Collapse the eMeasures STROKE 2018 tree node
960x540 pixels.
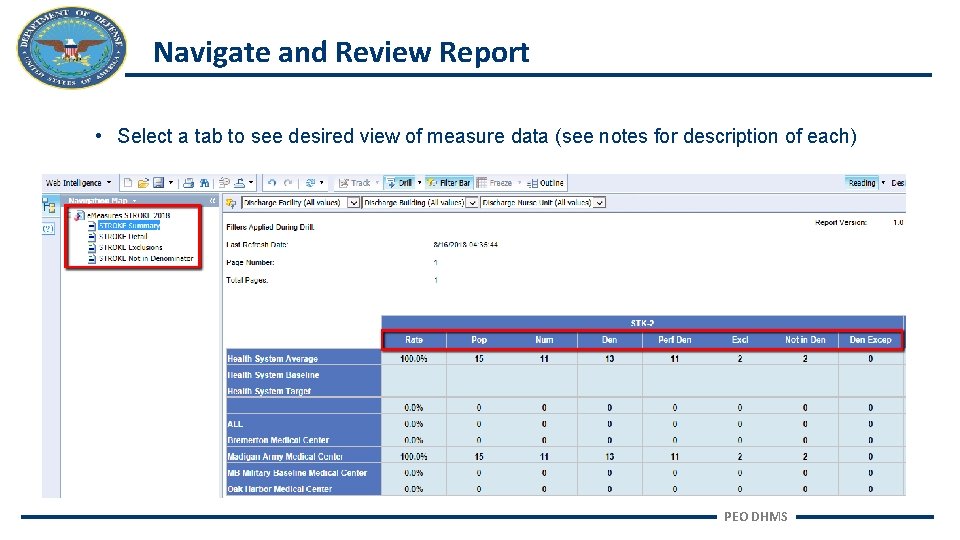pyautogui.click(x=70, y=216)
